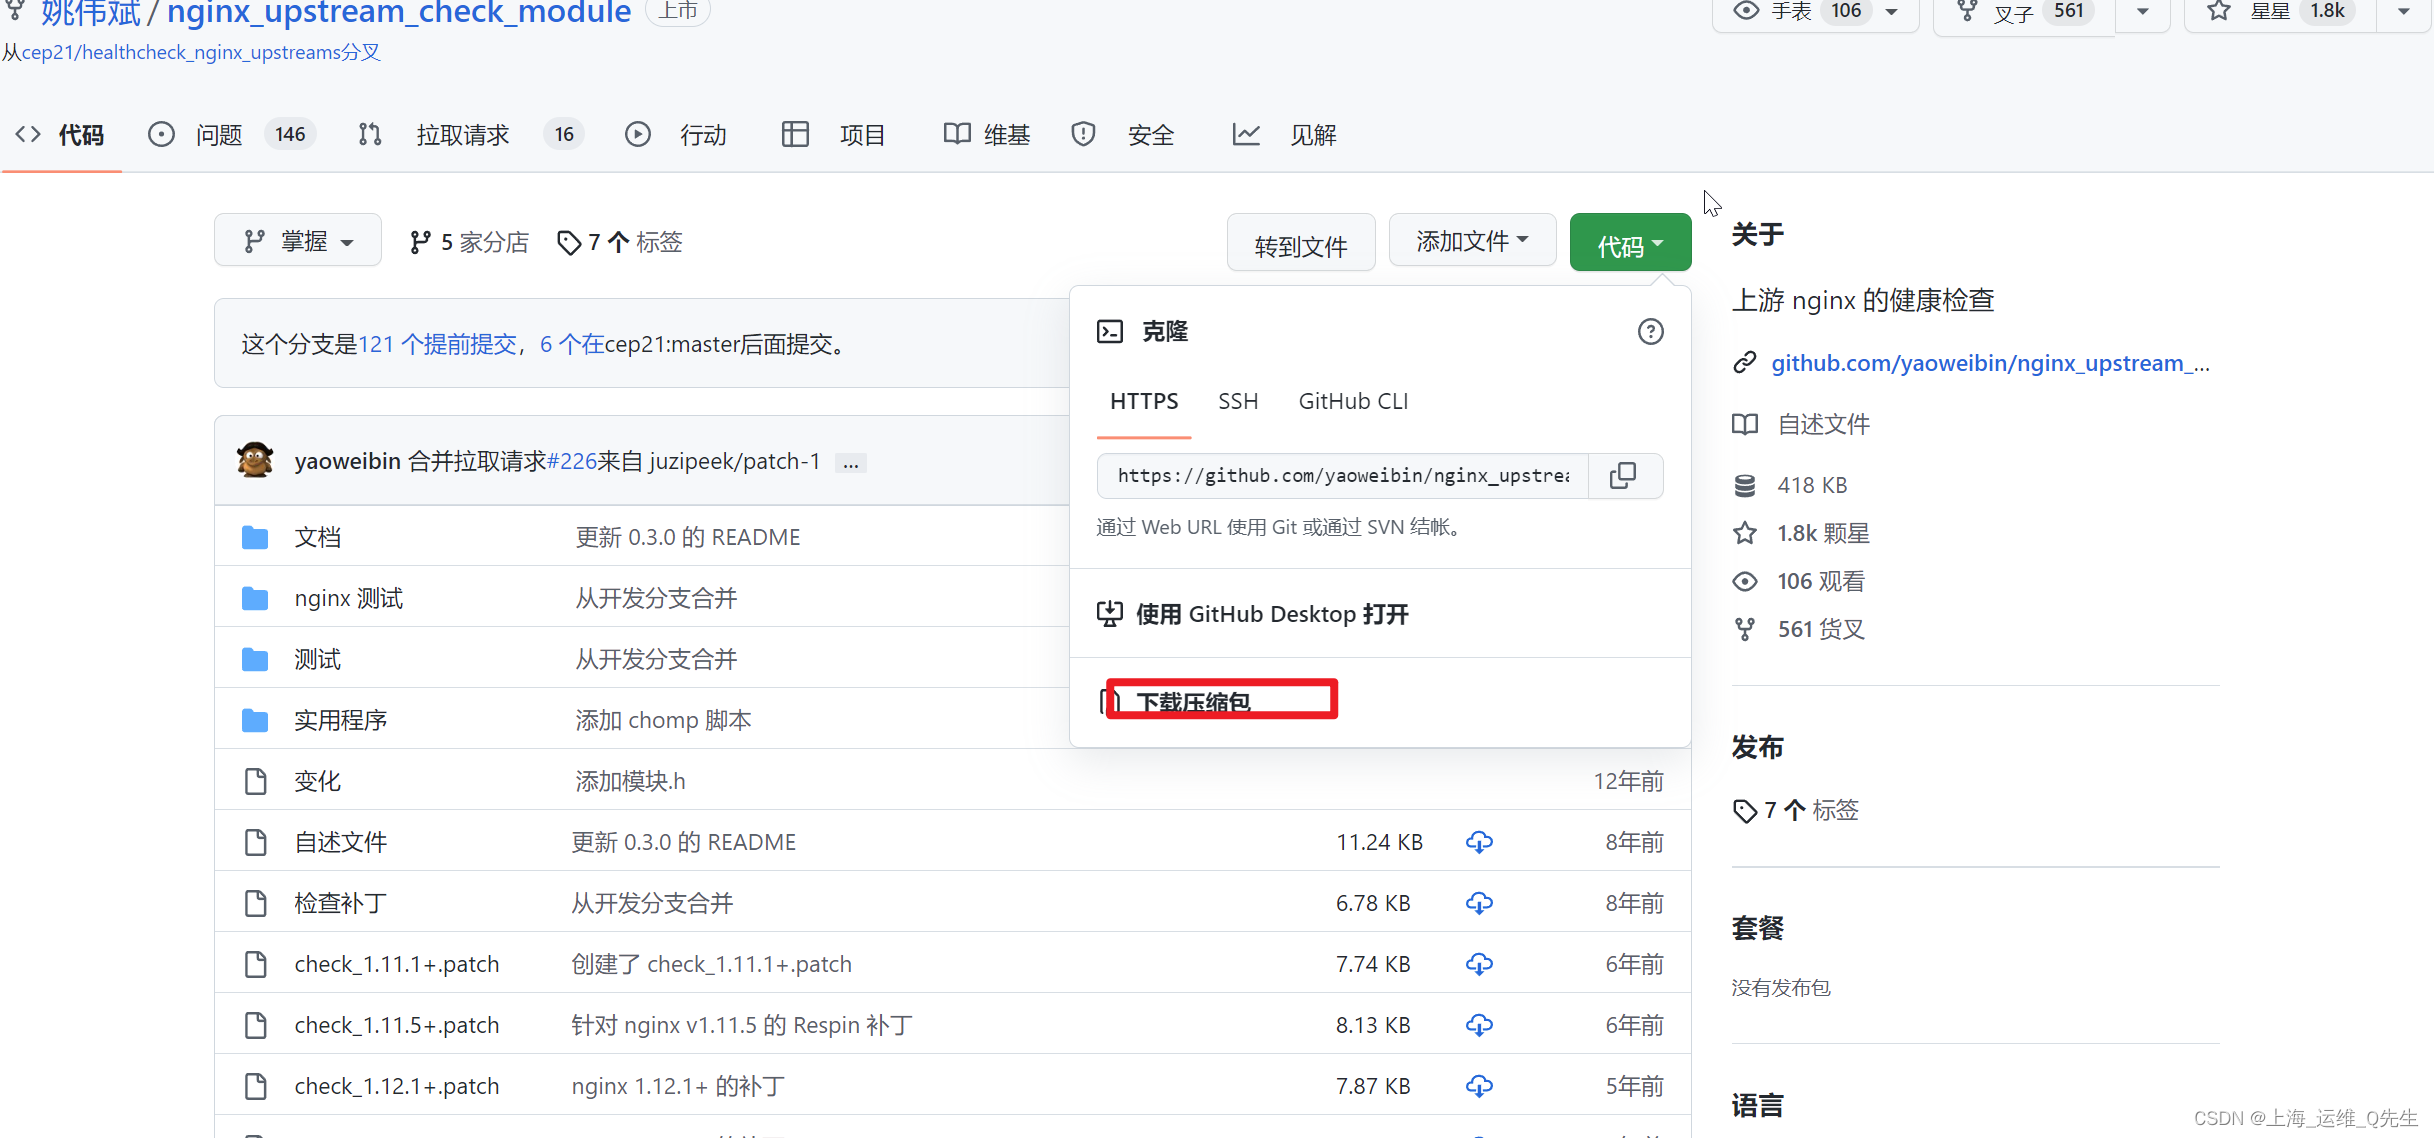Open the 问题 issues tab
This screenshot has width=2434, height=1138.
click(x=218, y=135)
